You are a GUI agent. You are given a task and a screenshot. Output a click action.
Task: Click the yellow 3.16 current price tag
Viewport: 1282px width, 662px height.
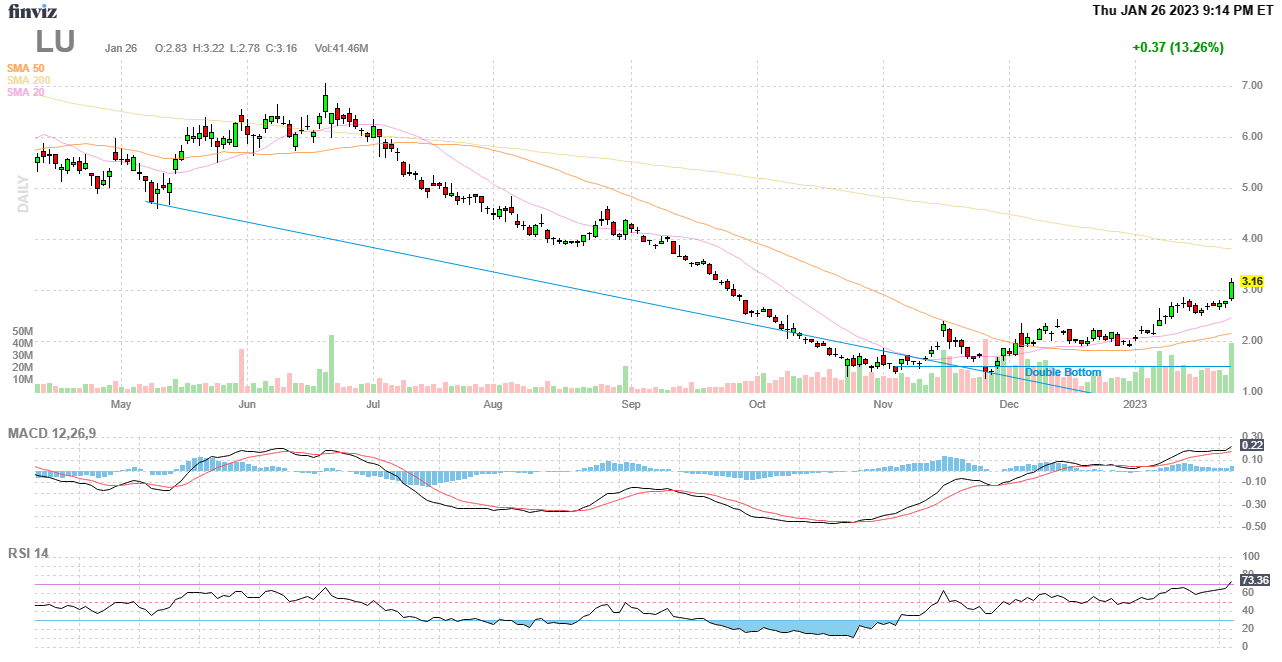tap(1252, 281)
